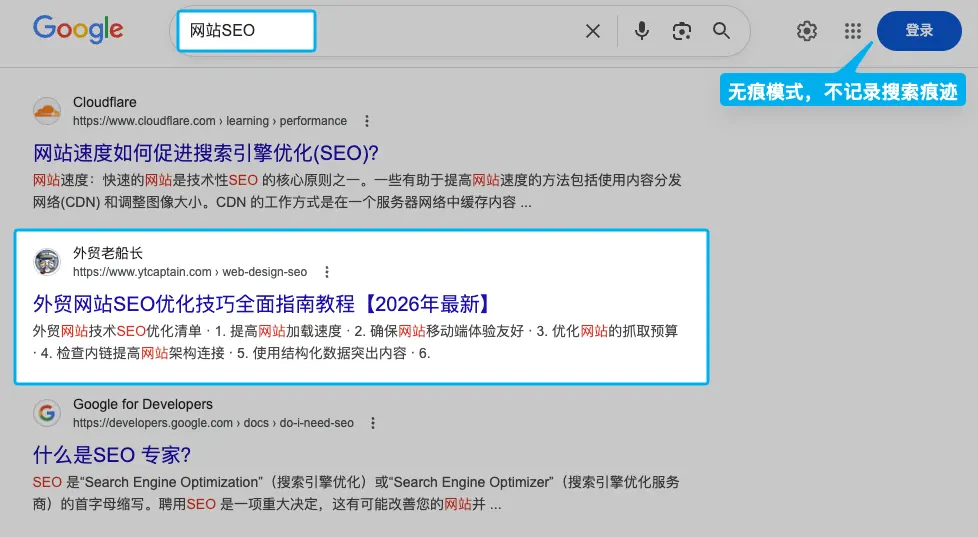Open image search with camera icon
This screenshot has width=978, height=537.
click(x=682, y=31)
